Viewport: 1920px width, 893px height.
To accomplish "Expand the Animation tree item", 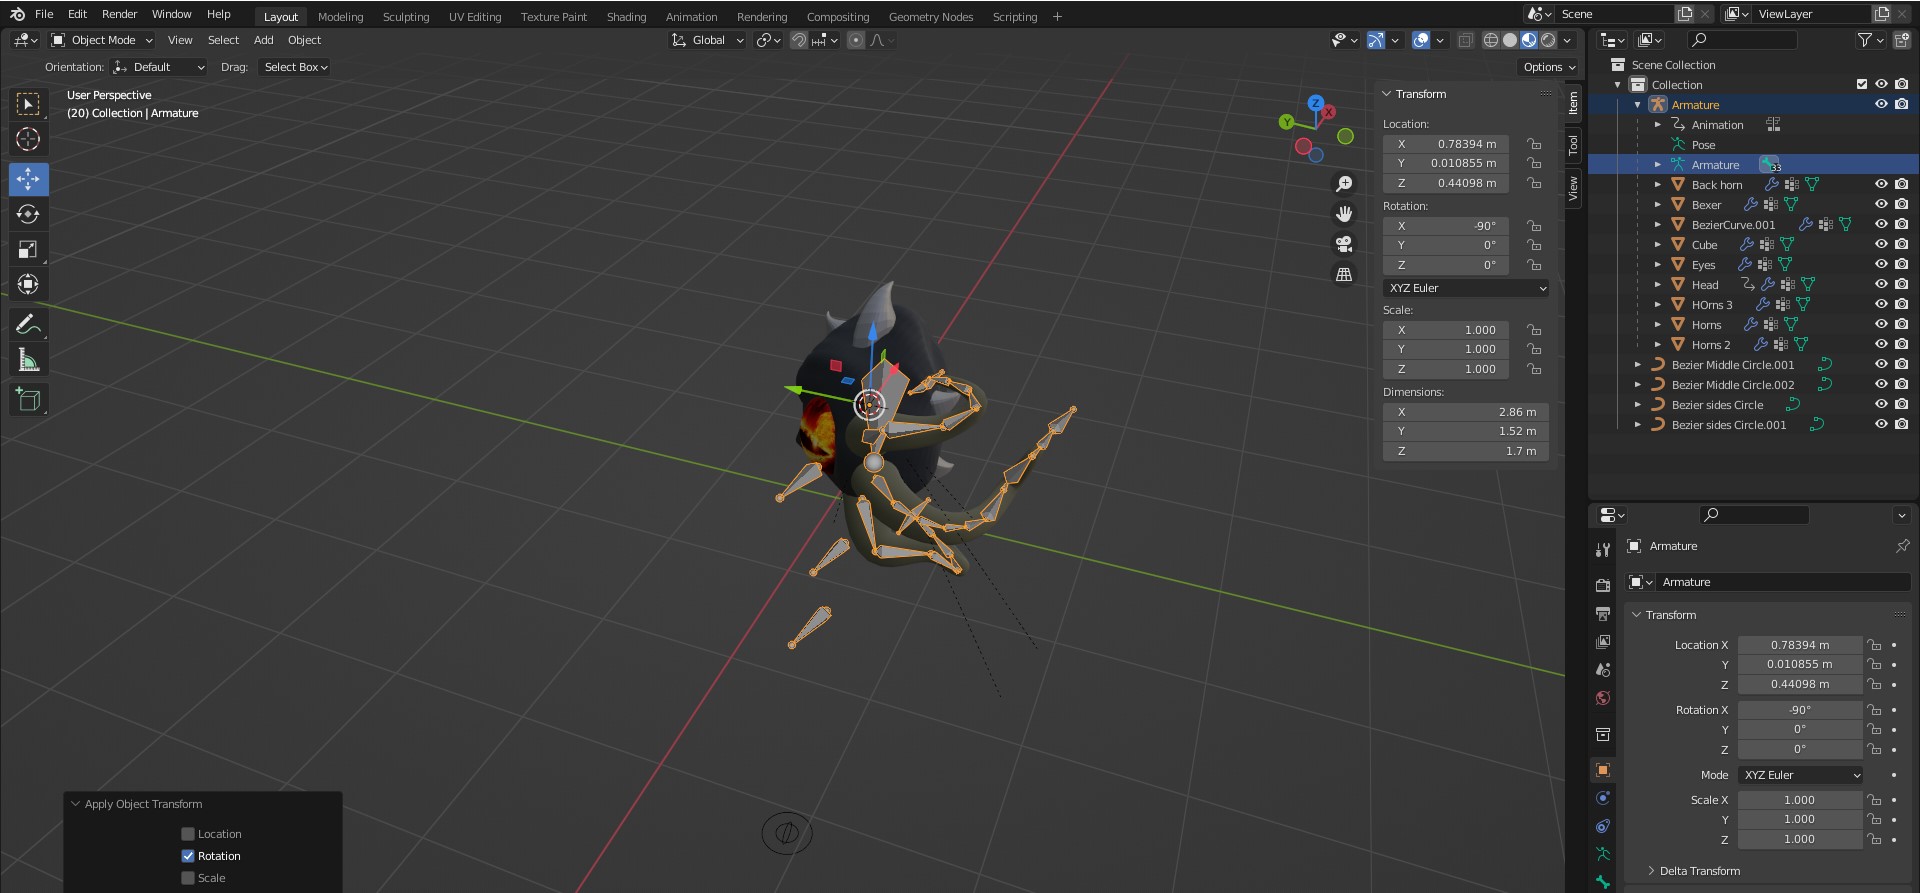I will tap(1657, 125).
